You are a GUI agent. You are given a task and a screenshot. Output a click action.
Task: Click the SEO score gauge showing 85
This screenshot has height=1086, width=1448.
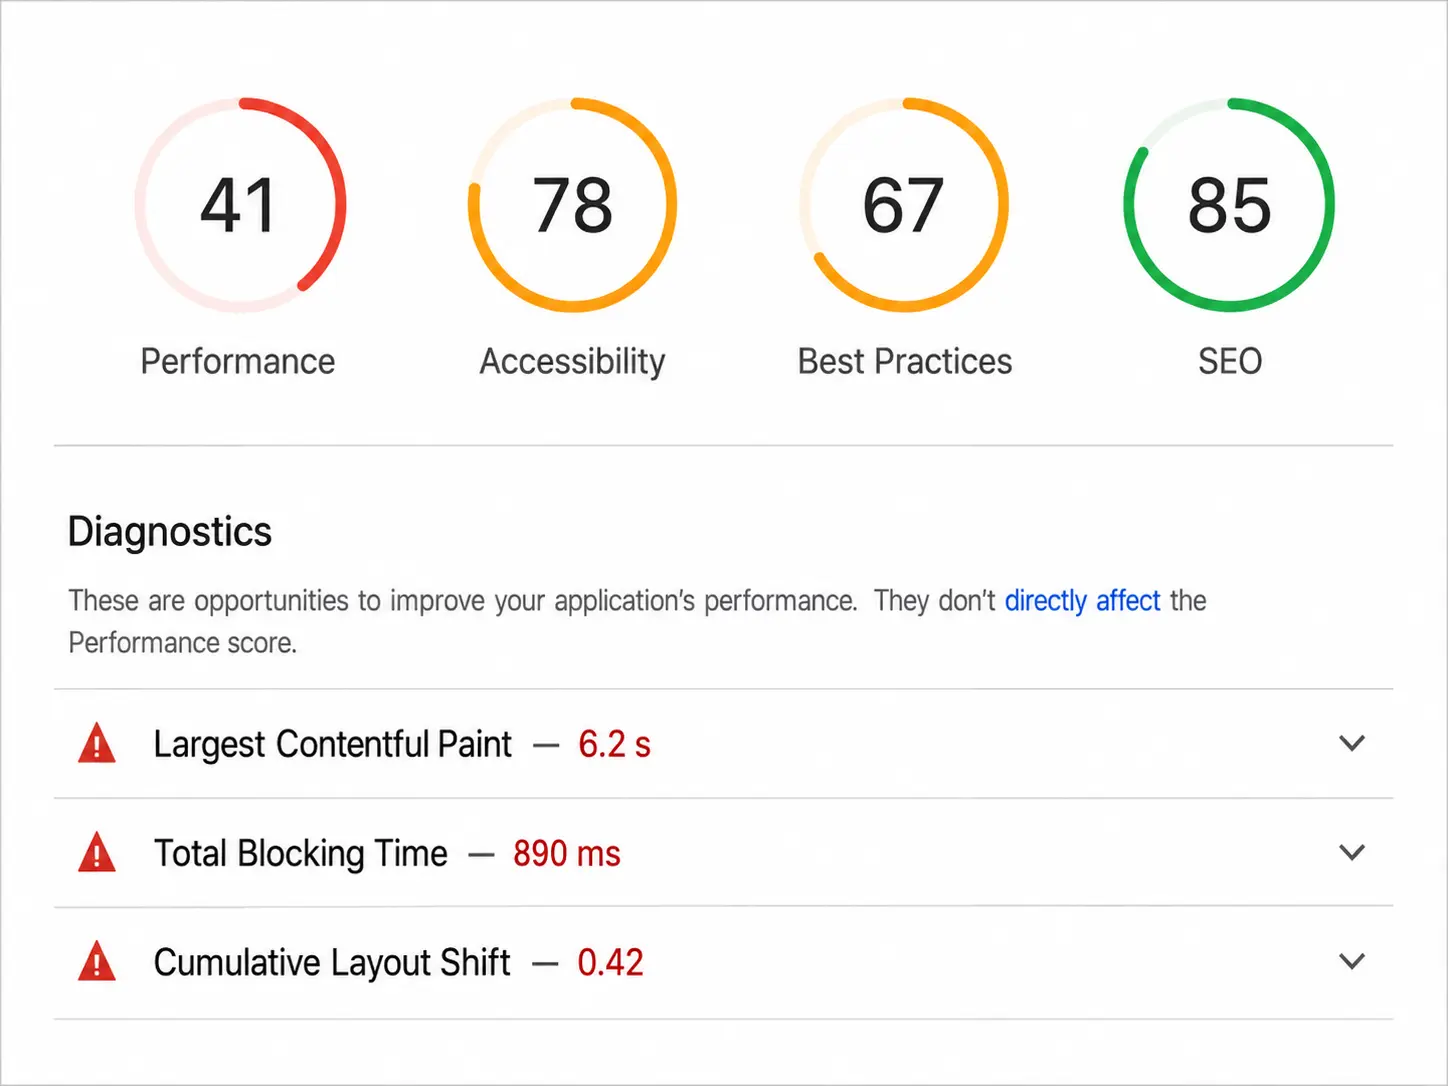click(x=1229, y=205)
